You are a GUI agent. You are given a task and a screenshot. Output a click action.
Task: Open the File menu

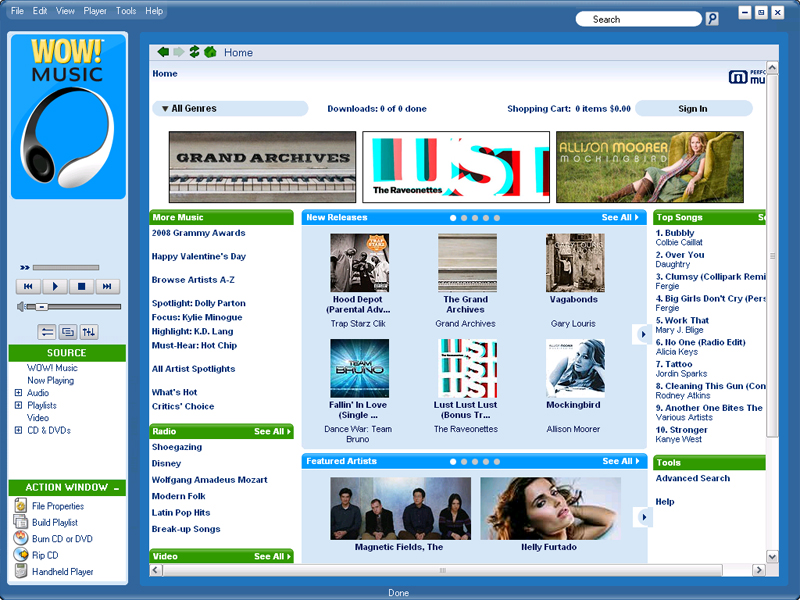(x=17, y=11)
